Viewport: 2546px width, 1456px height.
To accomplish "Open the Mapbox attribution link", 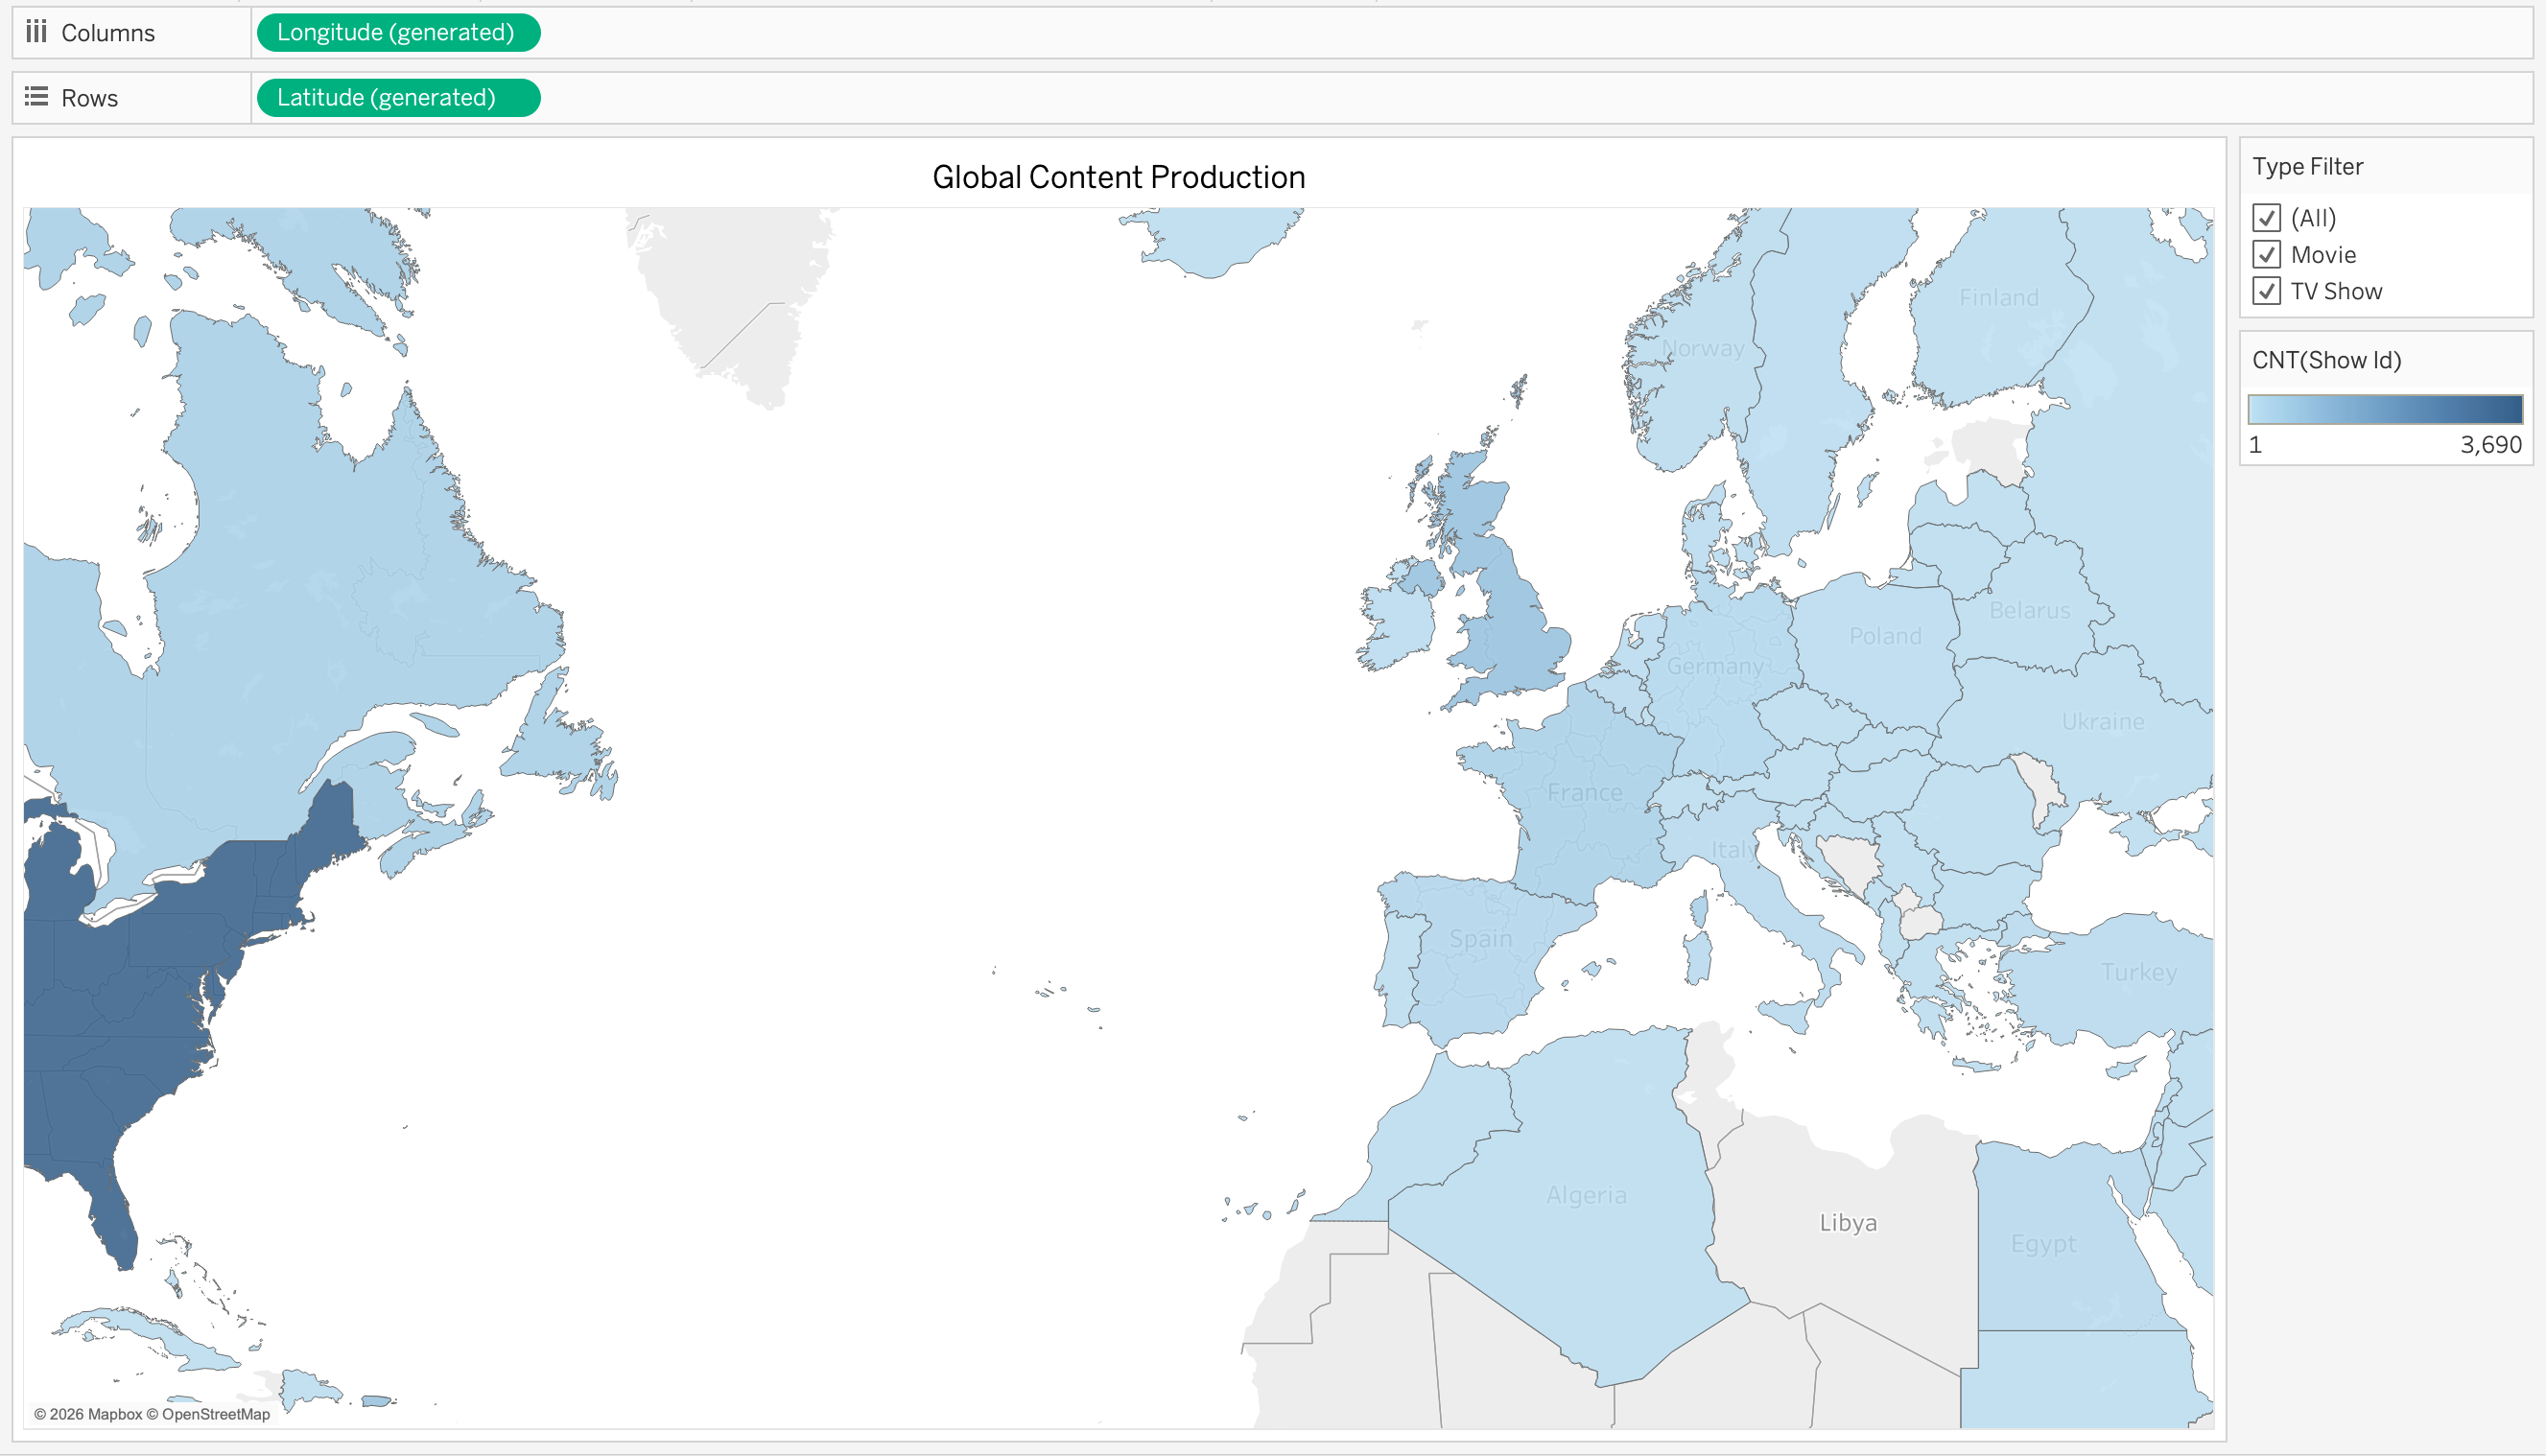I will pyautogui.click(x=88, y=1414).
